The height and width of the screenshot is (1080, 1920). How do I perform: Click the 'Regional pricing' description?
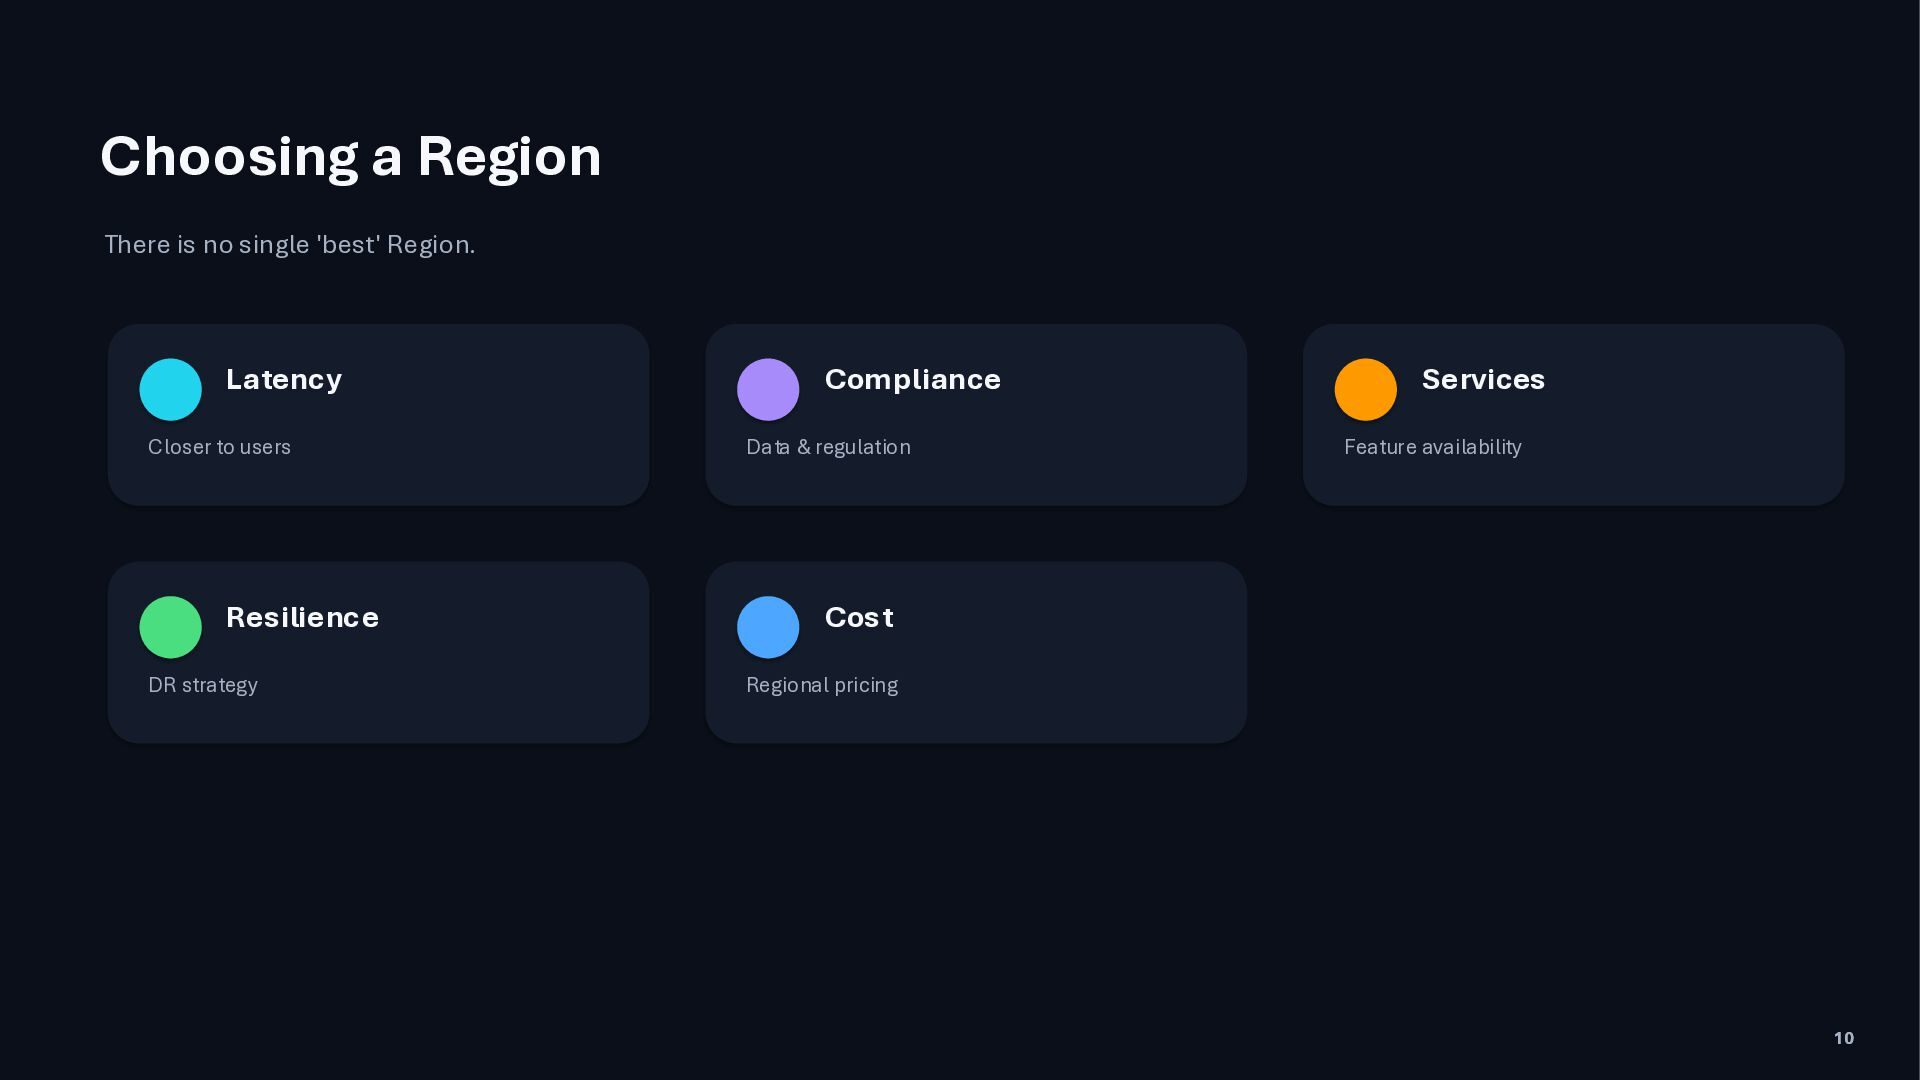822,685
